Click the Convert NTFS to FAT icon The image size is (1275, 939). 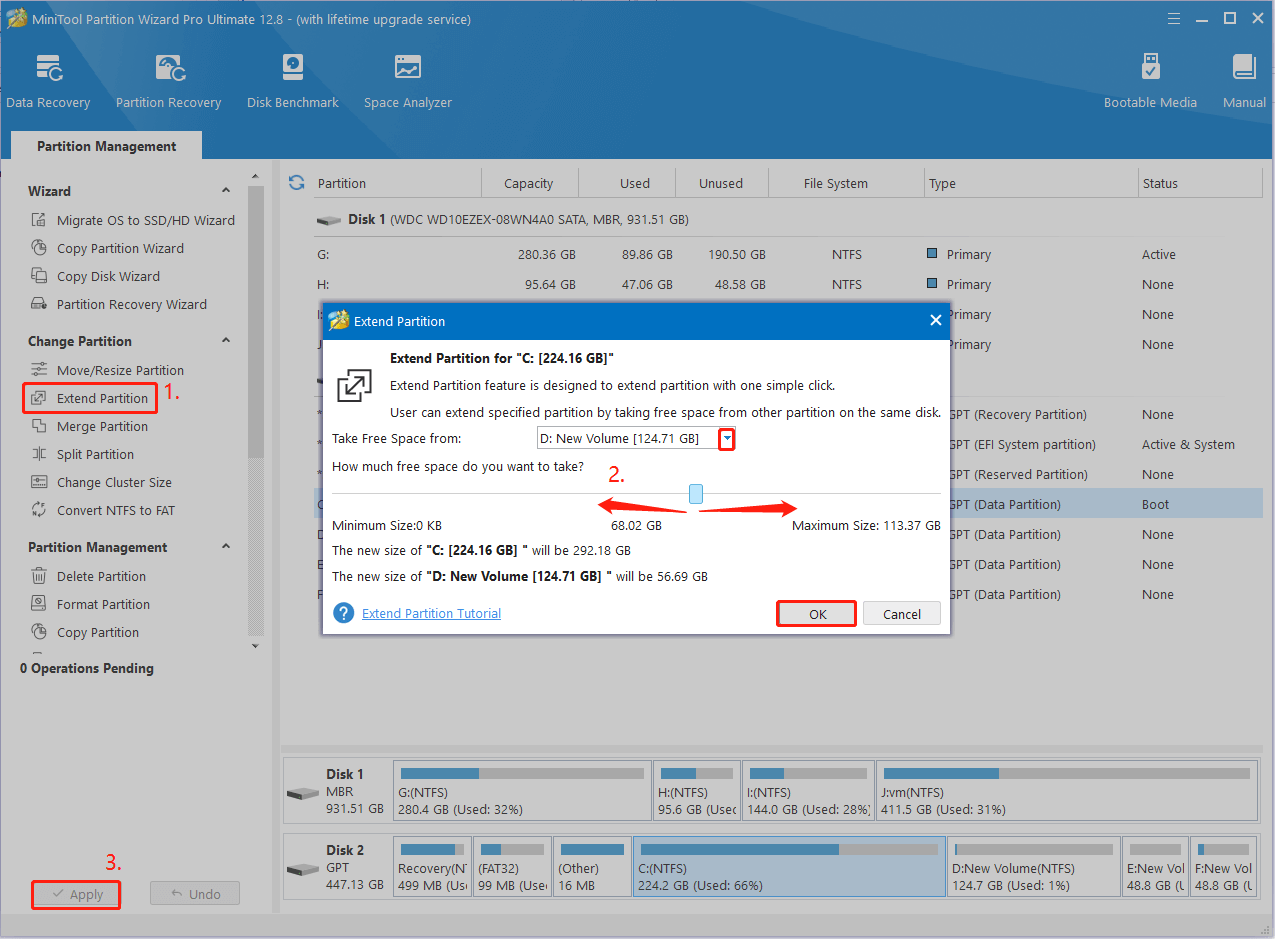tap(39, 510)
